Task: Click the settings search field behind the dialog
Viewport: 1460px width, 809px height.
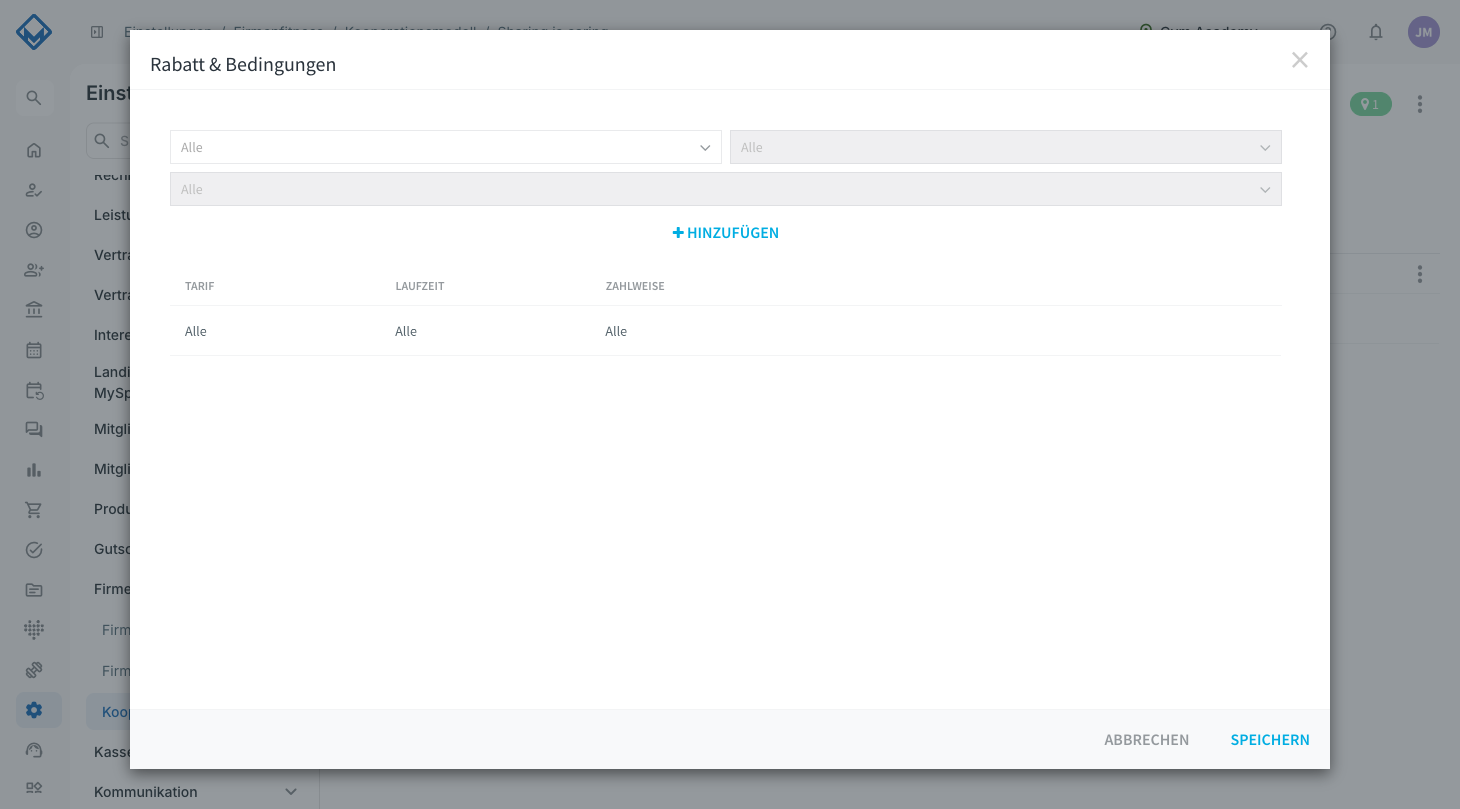Action: pos(108,141)
